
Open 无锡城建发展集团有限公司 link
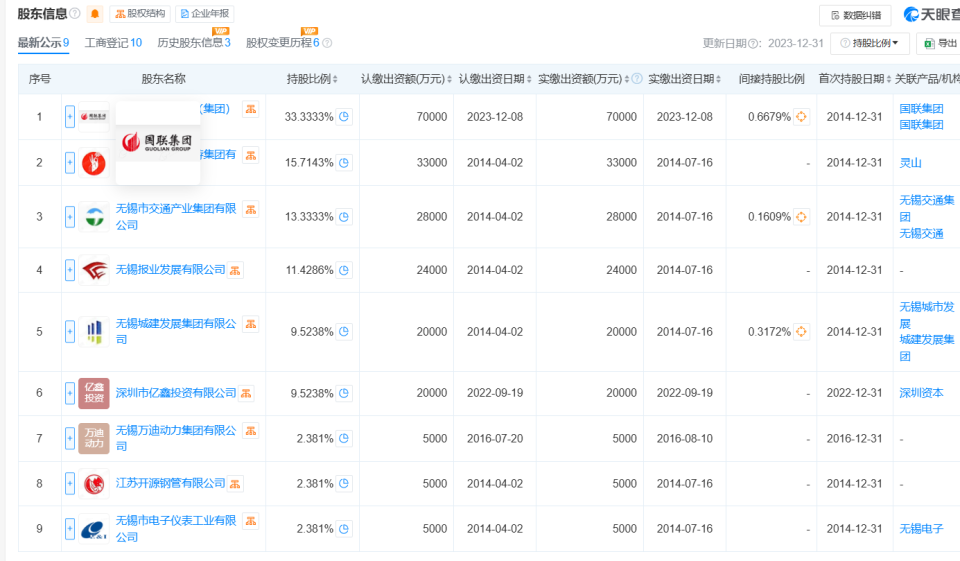[x=176, y=331]
